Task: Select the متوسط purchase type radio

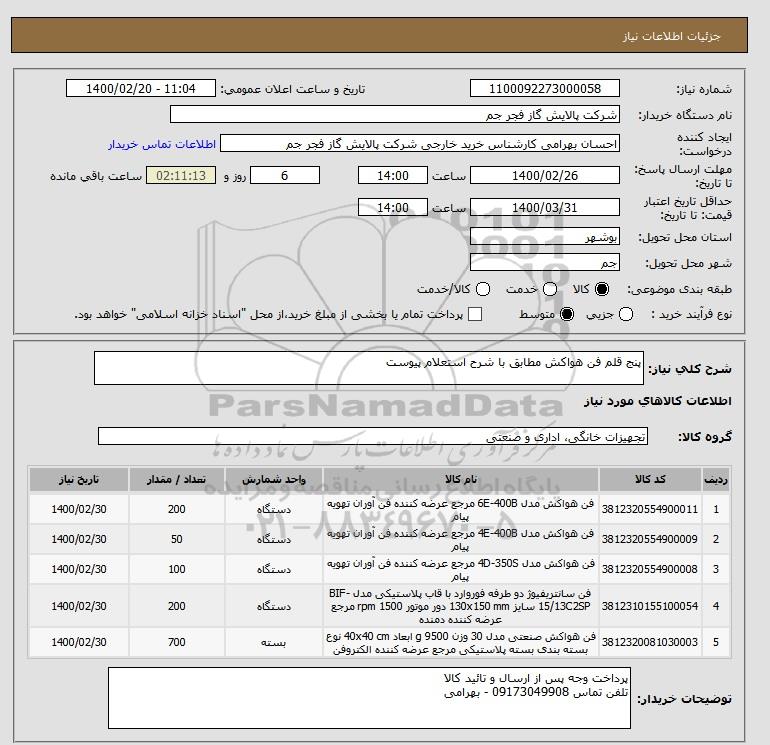Action: [567, 314]
